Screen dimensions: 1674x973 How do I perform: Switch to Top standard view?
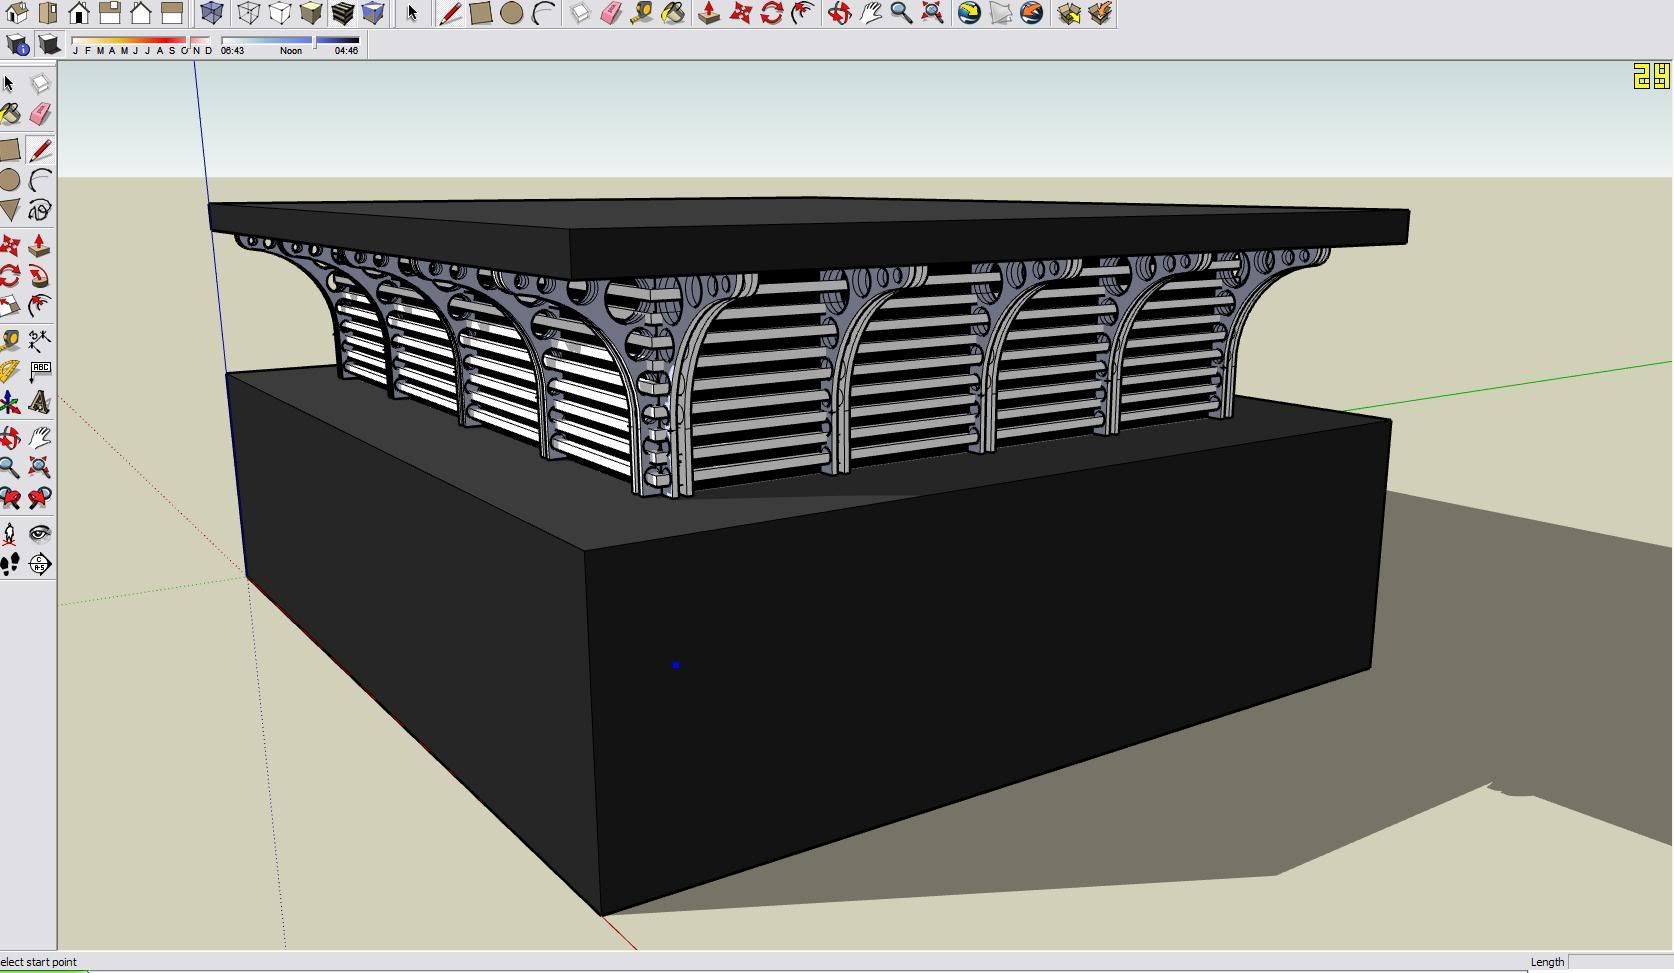(48, 13)
